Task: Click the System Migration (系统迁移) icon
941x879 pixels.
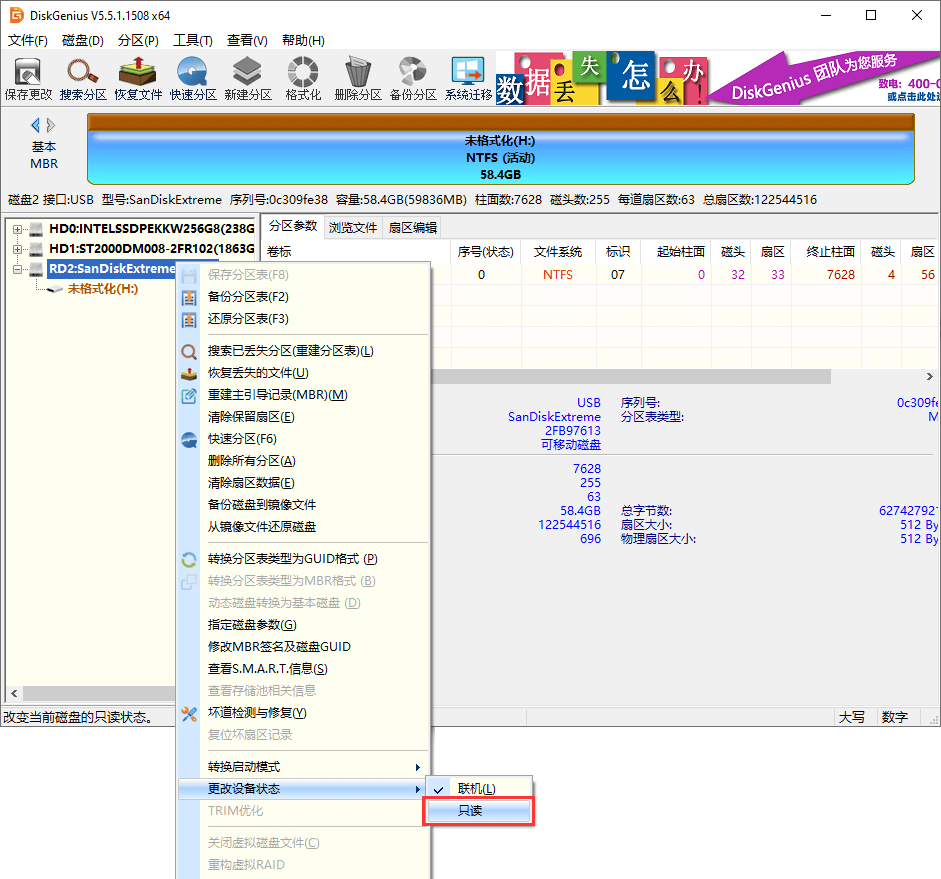Action: [468, 78]
